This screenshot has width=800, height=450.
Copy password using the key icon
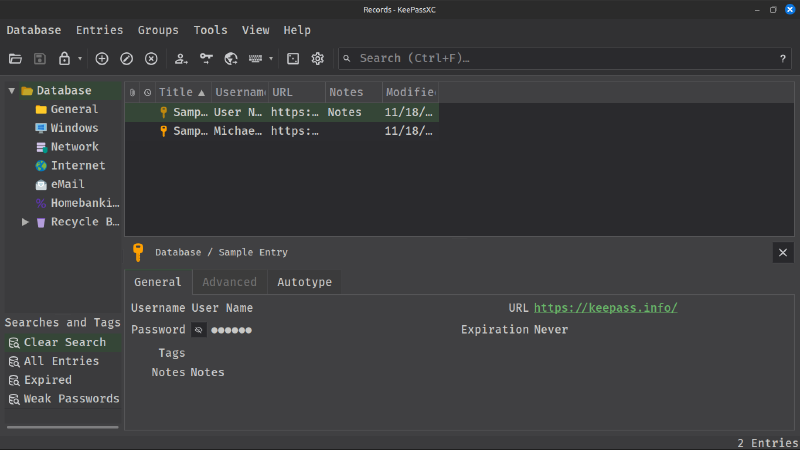tap(206, 59)
